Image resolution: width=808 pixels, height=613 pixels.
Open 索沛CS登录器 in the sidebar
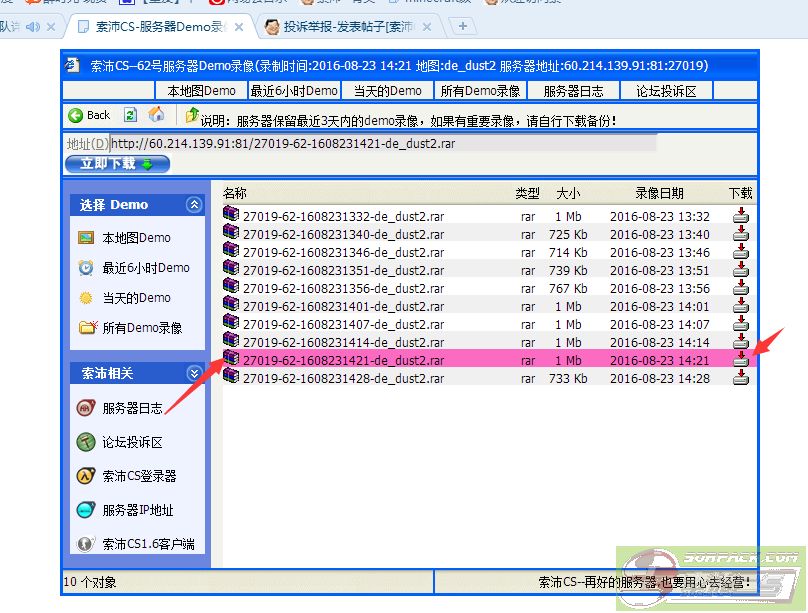tap(139, 476)
